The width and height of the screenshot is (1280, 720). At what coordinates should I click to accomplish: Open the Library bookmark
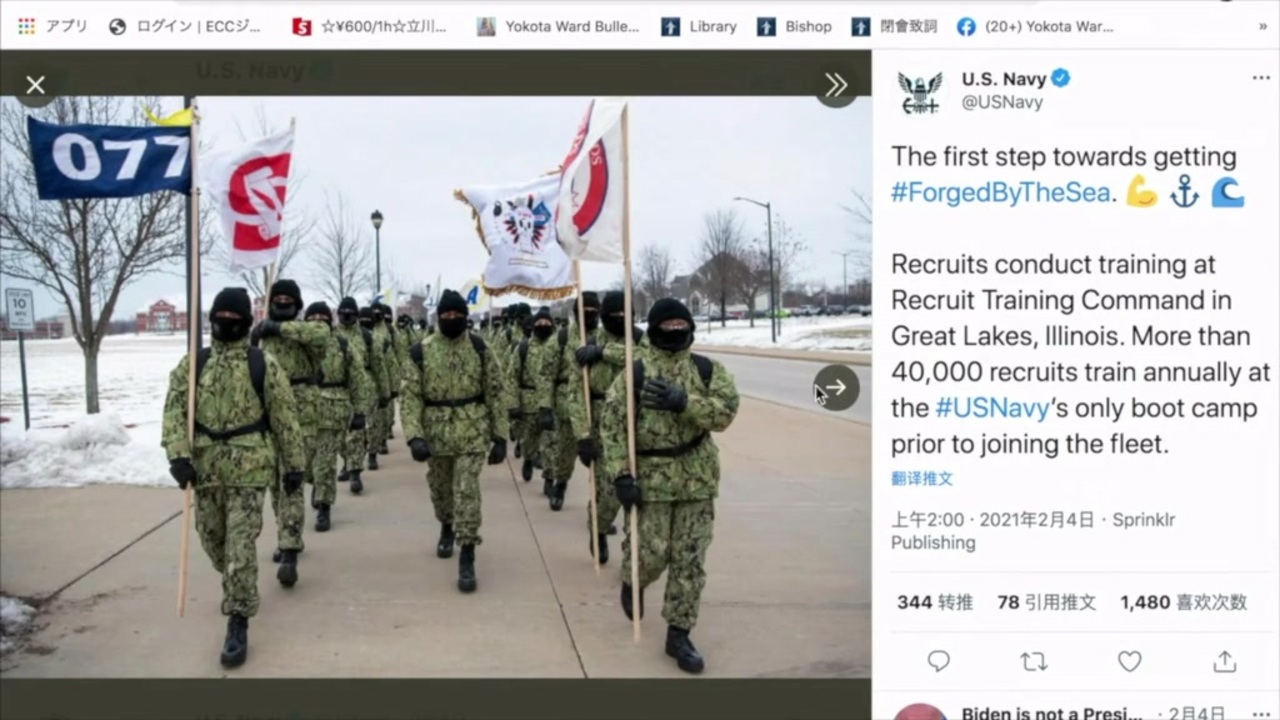pos(699,26)
